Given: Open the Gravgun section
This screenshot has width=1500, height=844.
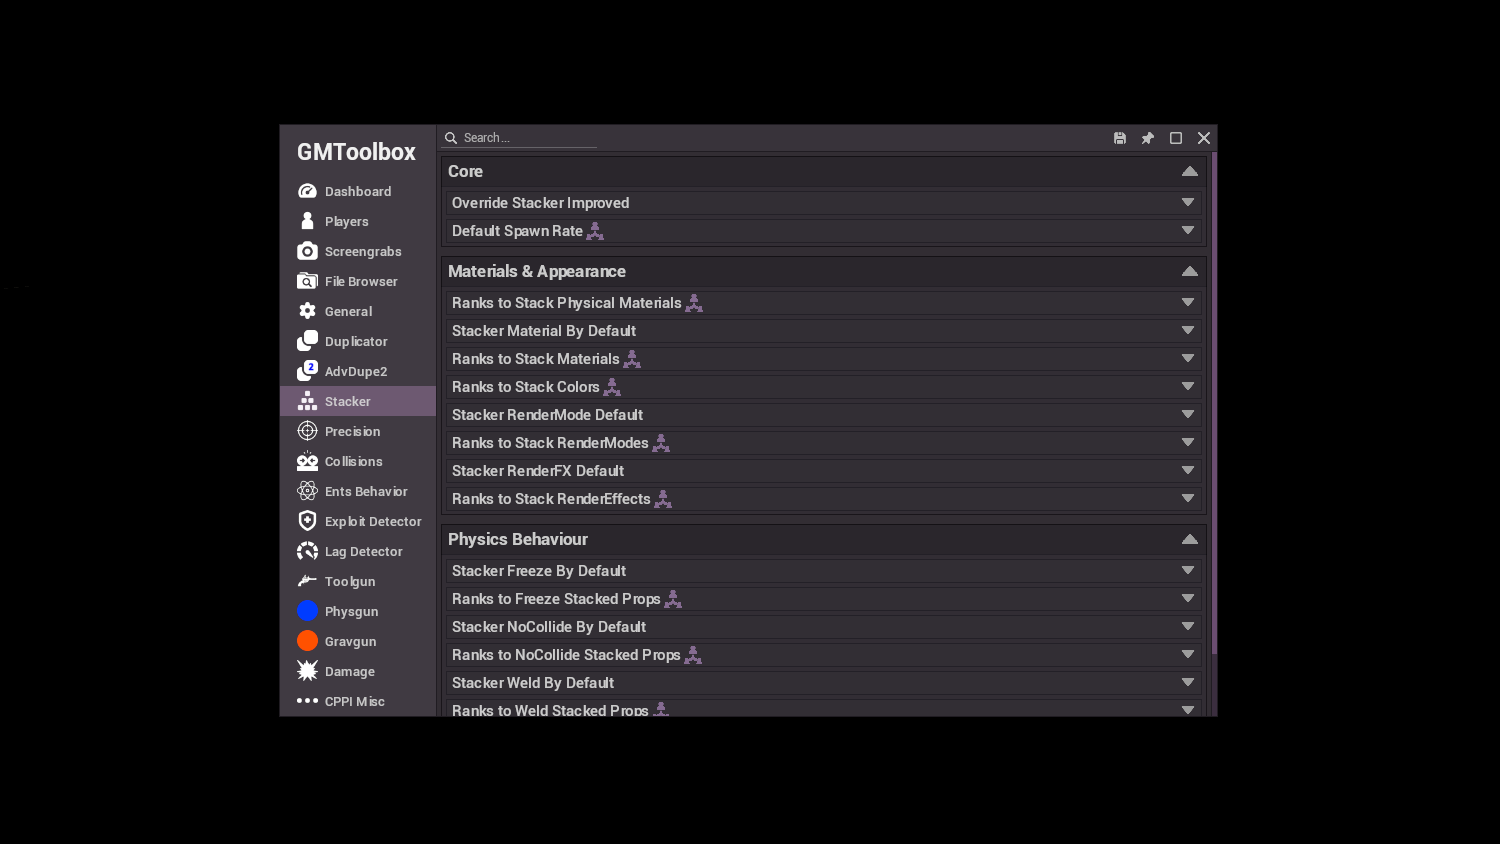Looking at the screenshot, I should coord(358,641).
